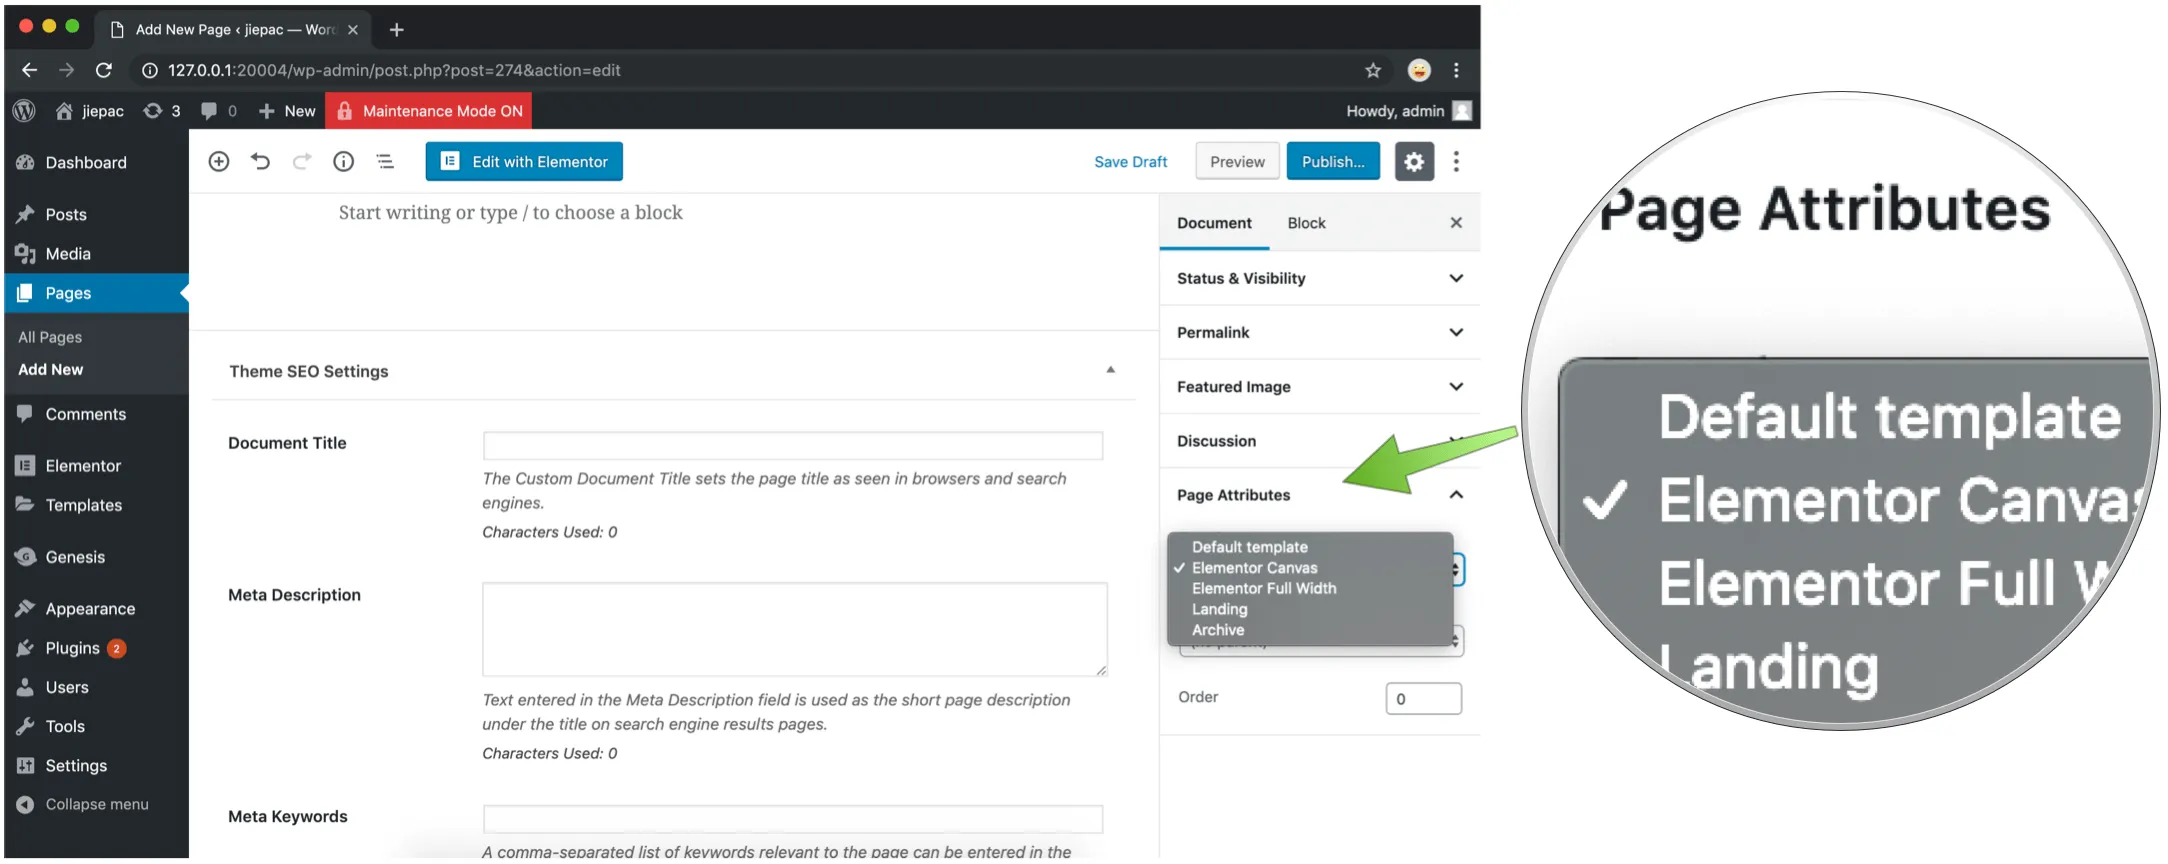
Task: Expand the Status & Visibility panel
Action: pos(1320,278)
